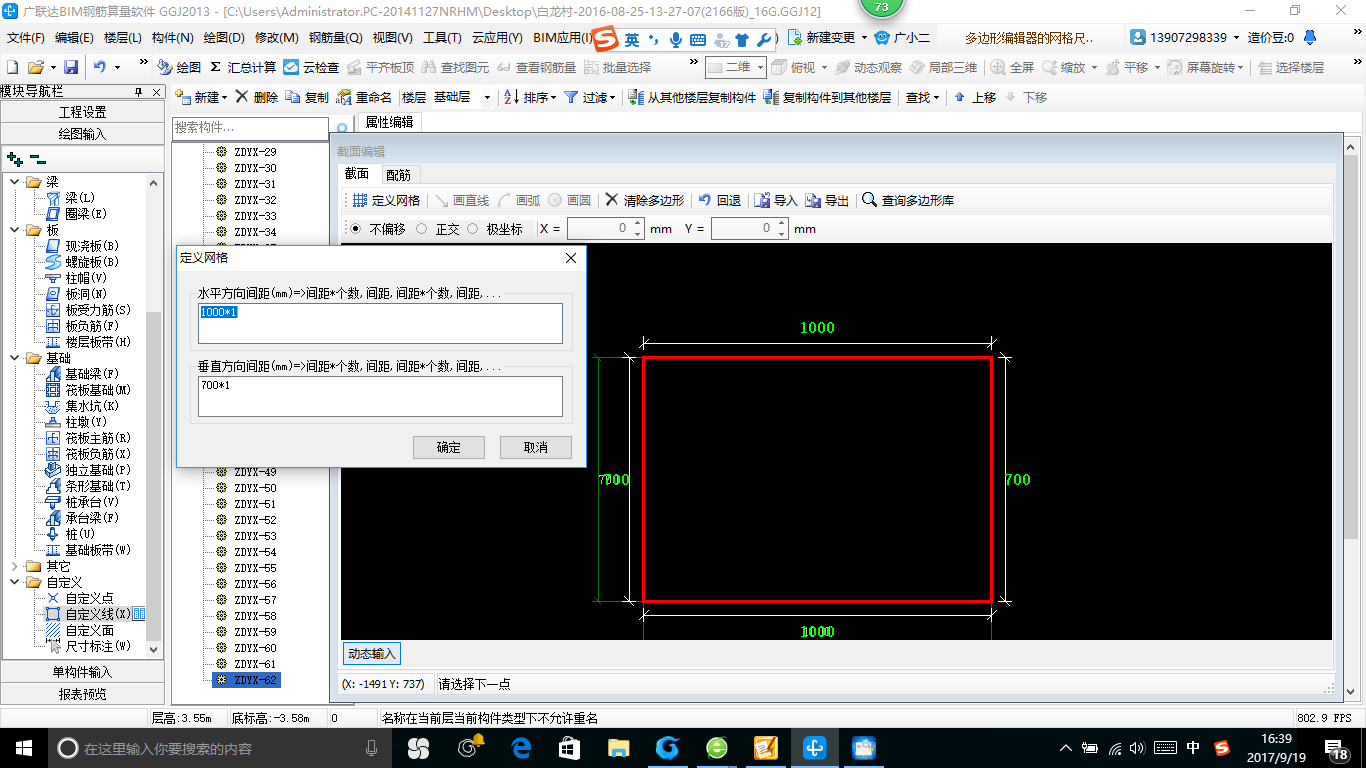This screenshot has height=768, width=1366.
Task: Open the 工具(T) menu
Action: tap(442, 38)
